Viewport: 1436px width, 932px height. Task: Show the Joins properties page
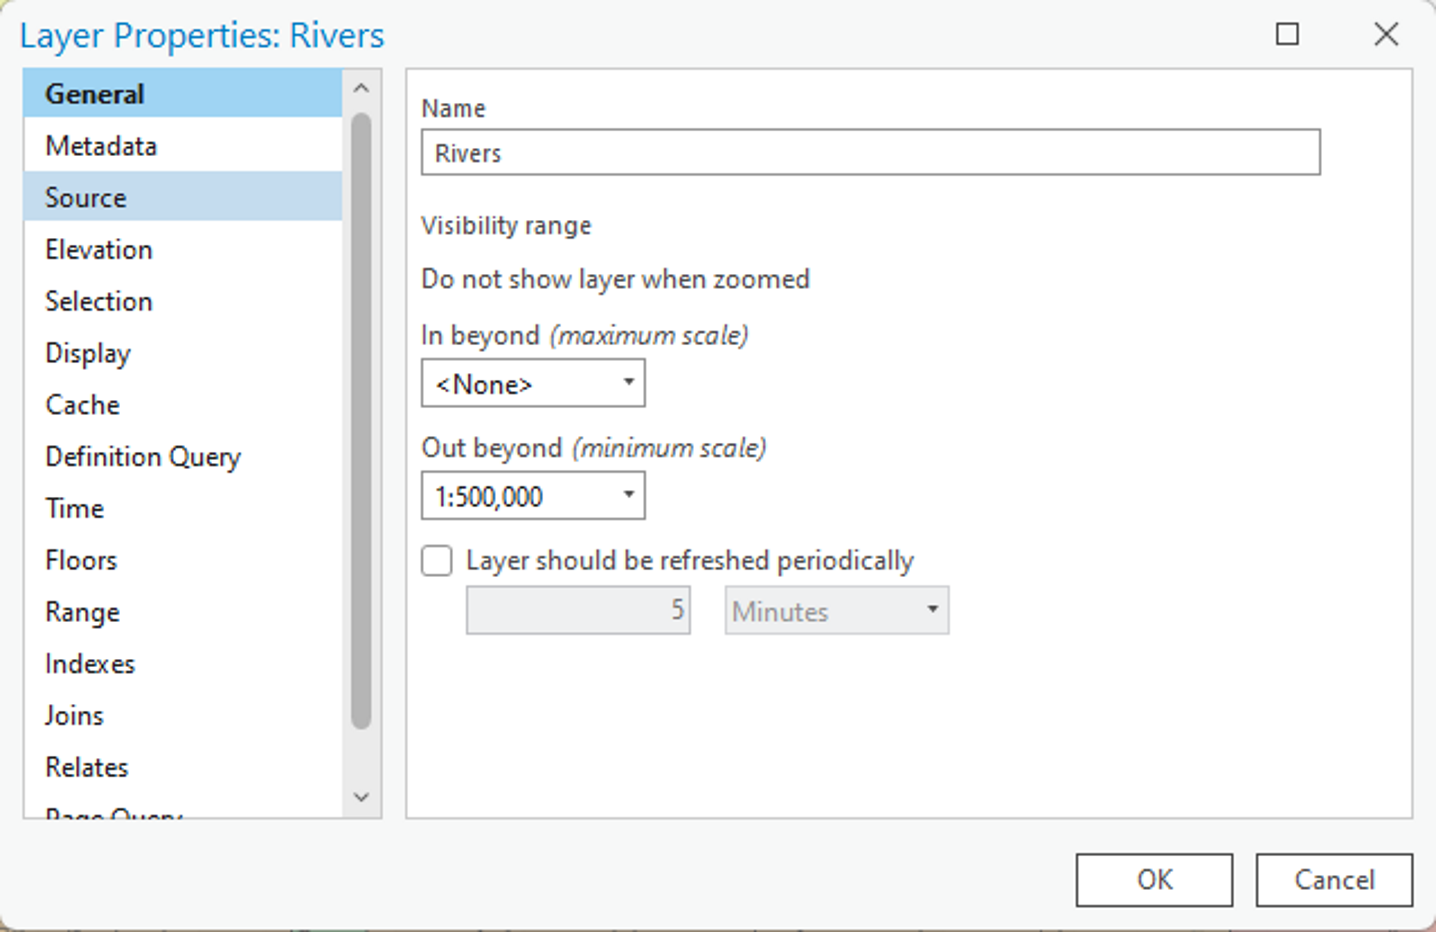[x=74, y=715]
